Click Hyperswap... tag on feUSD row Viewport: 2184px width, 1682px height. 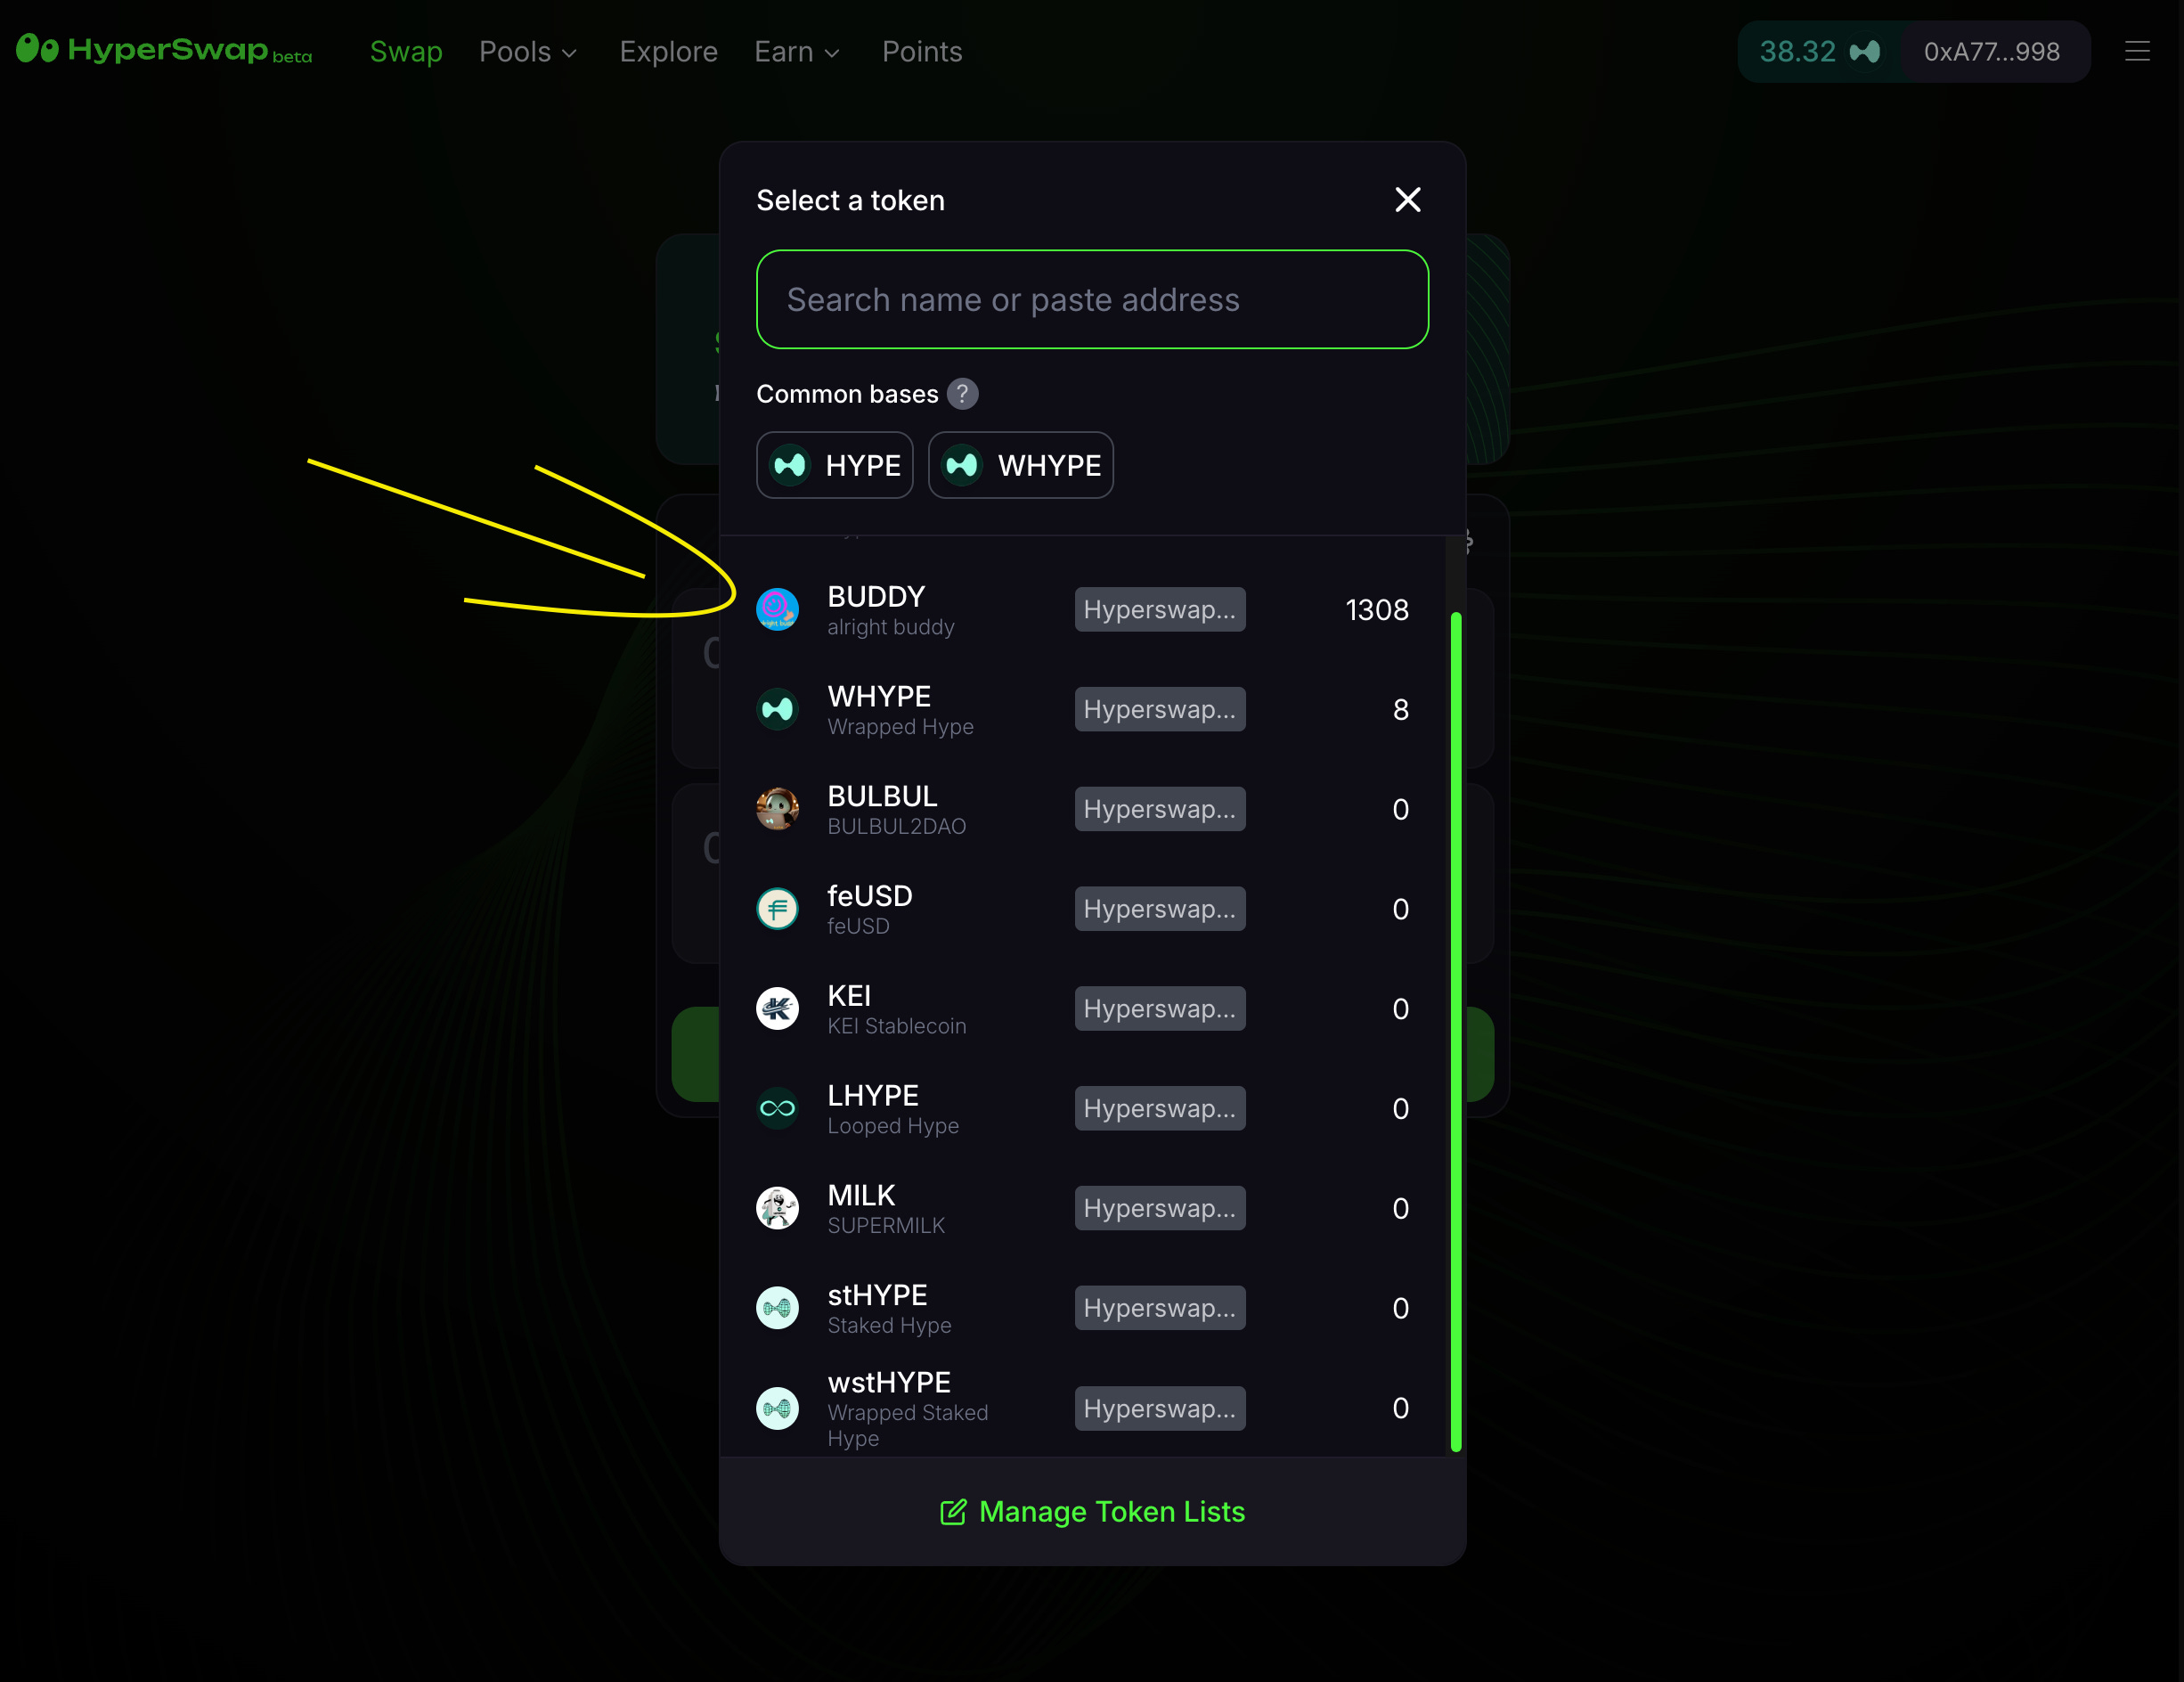click(1160, 909)
